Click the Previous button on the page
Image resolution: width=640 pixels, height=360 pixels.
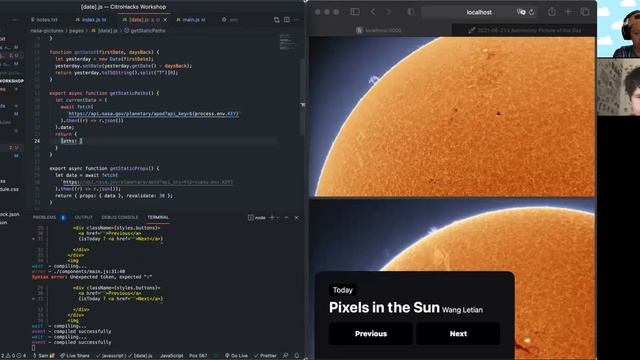371,333
